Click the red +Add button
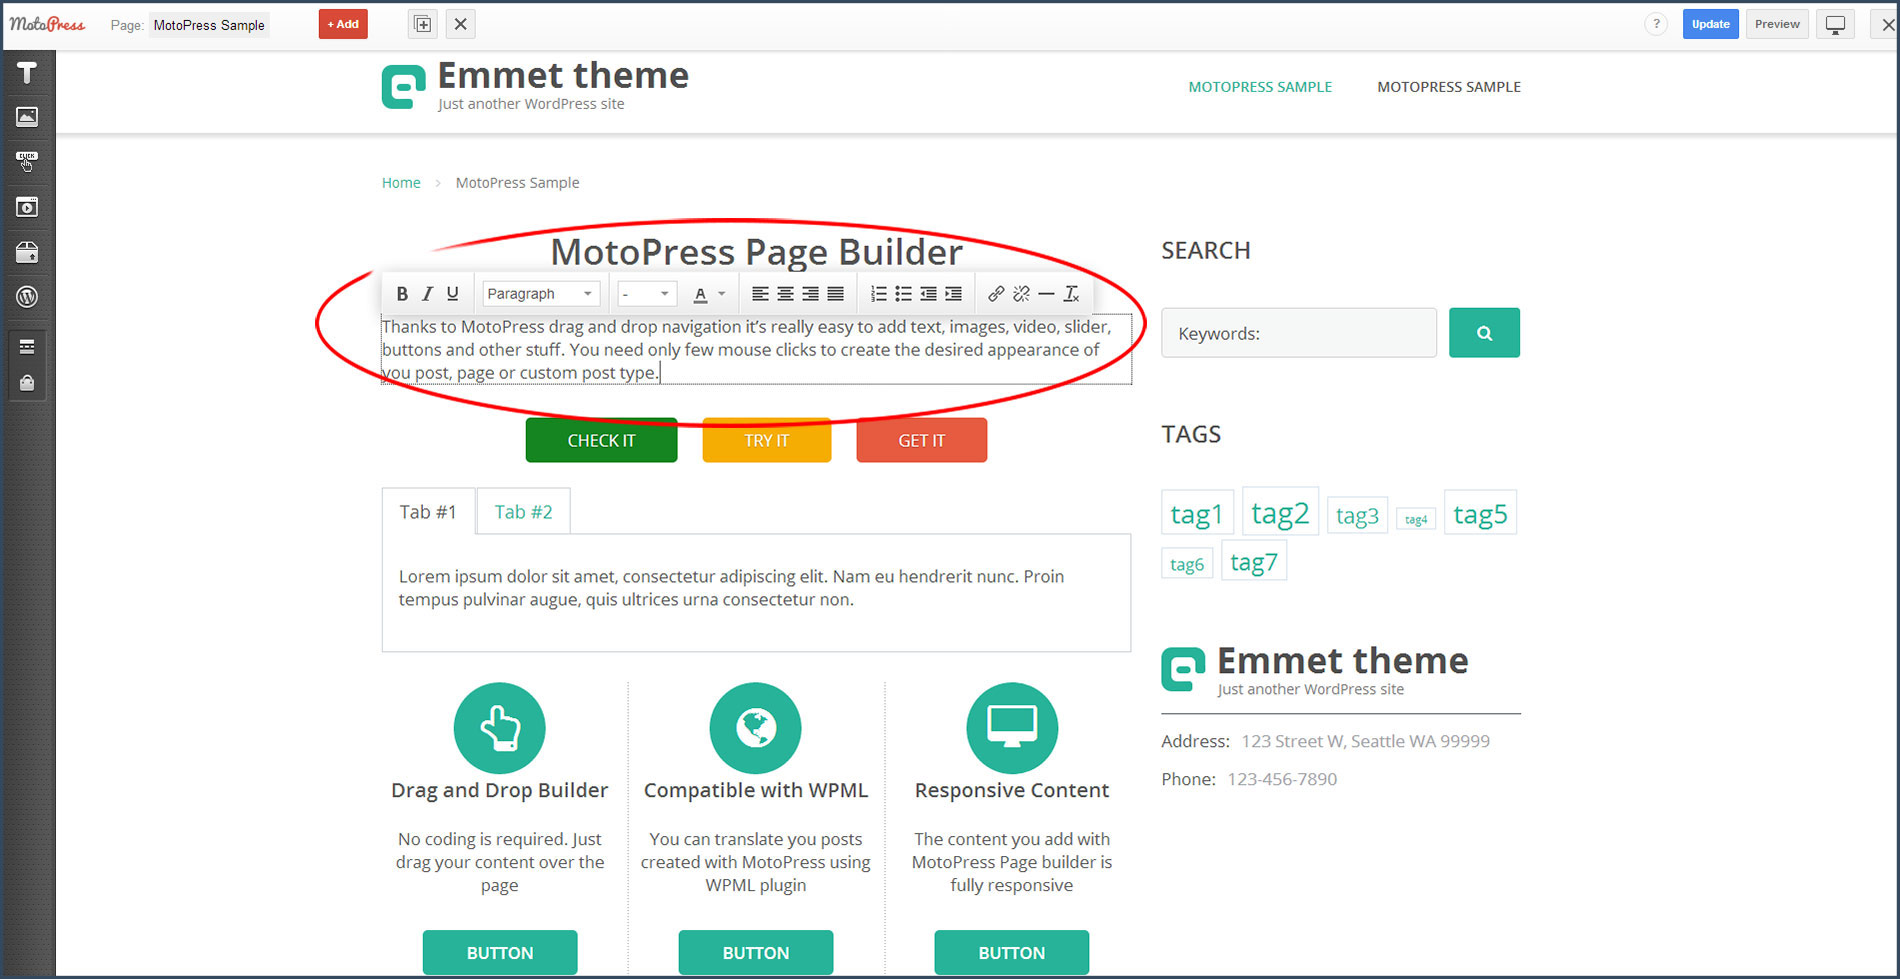 (x=343, y=24)
